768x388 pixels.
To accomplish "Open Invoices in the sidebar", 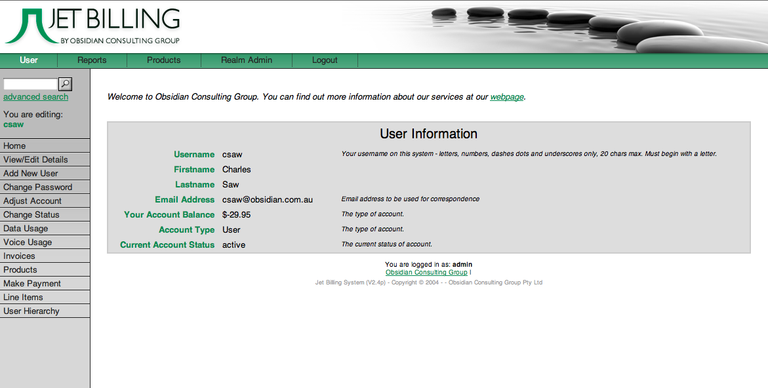I will point(45,256).
